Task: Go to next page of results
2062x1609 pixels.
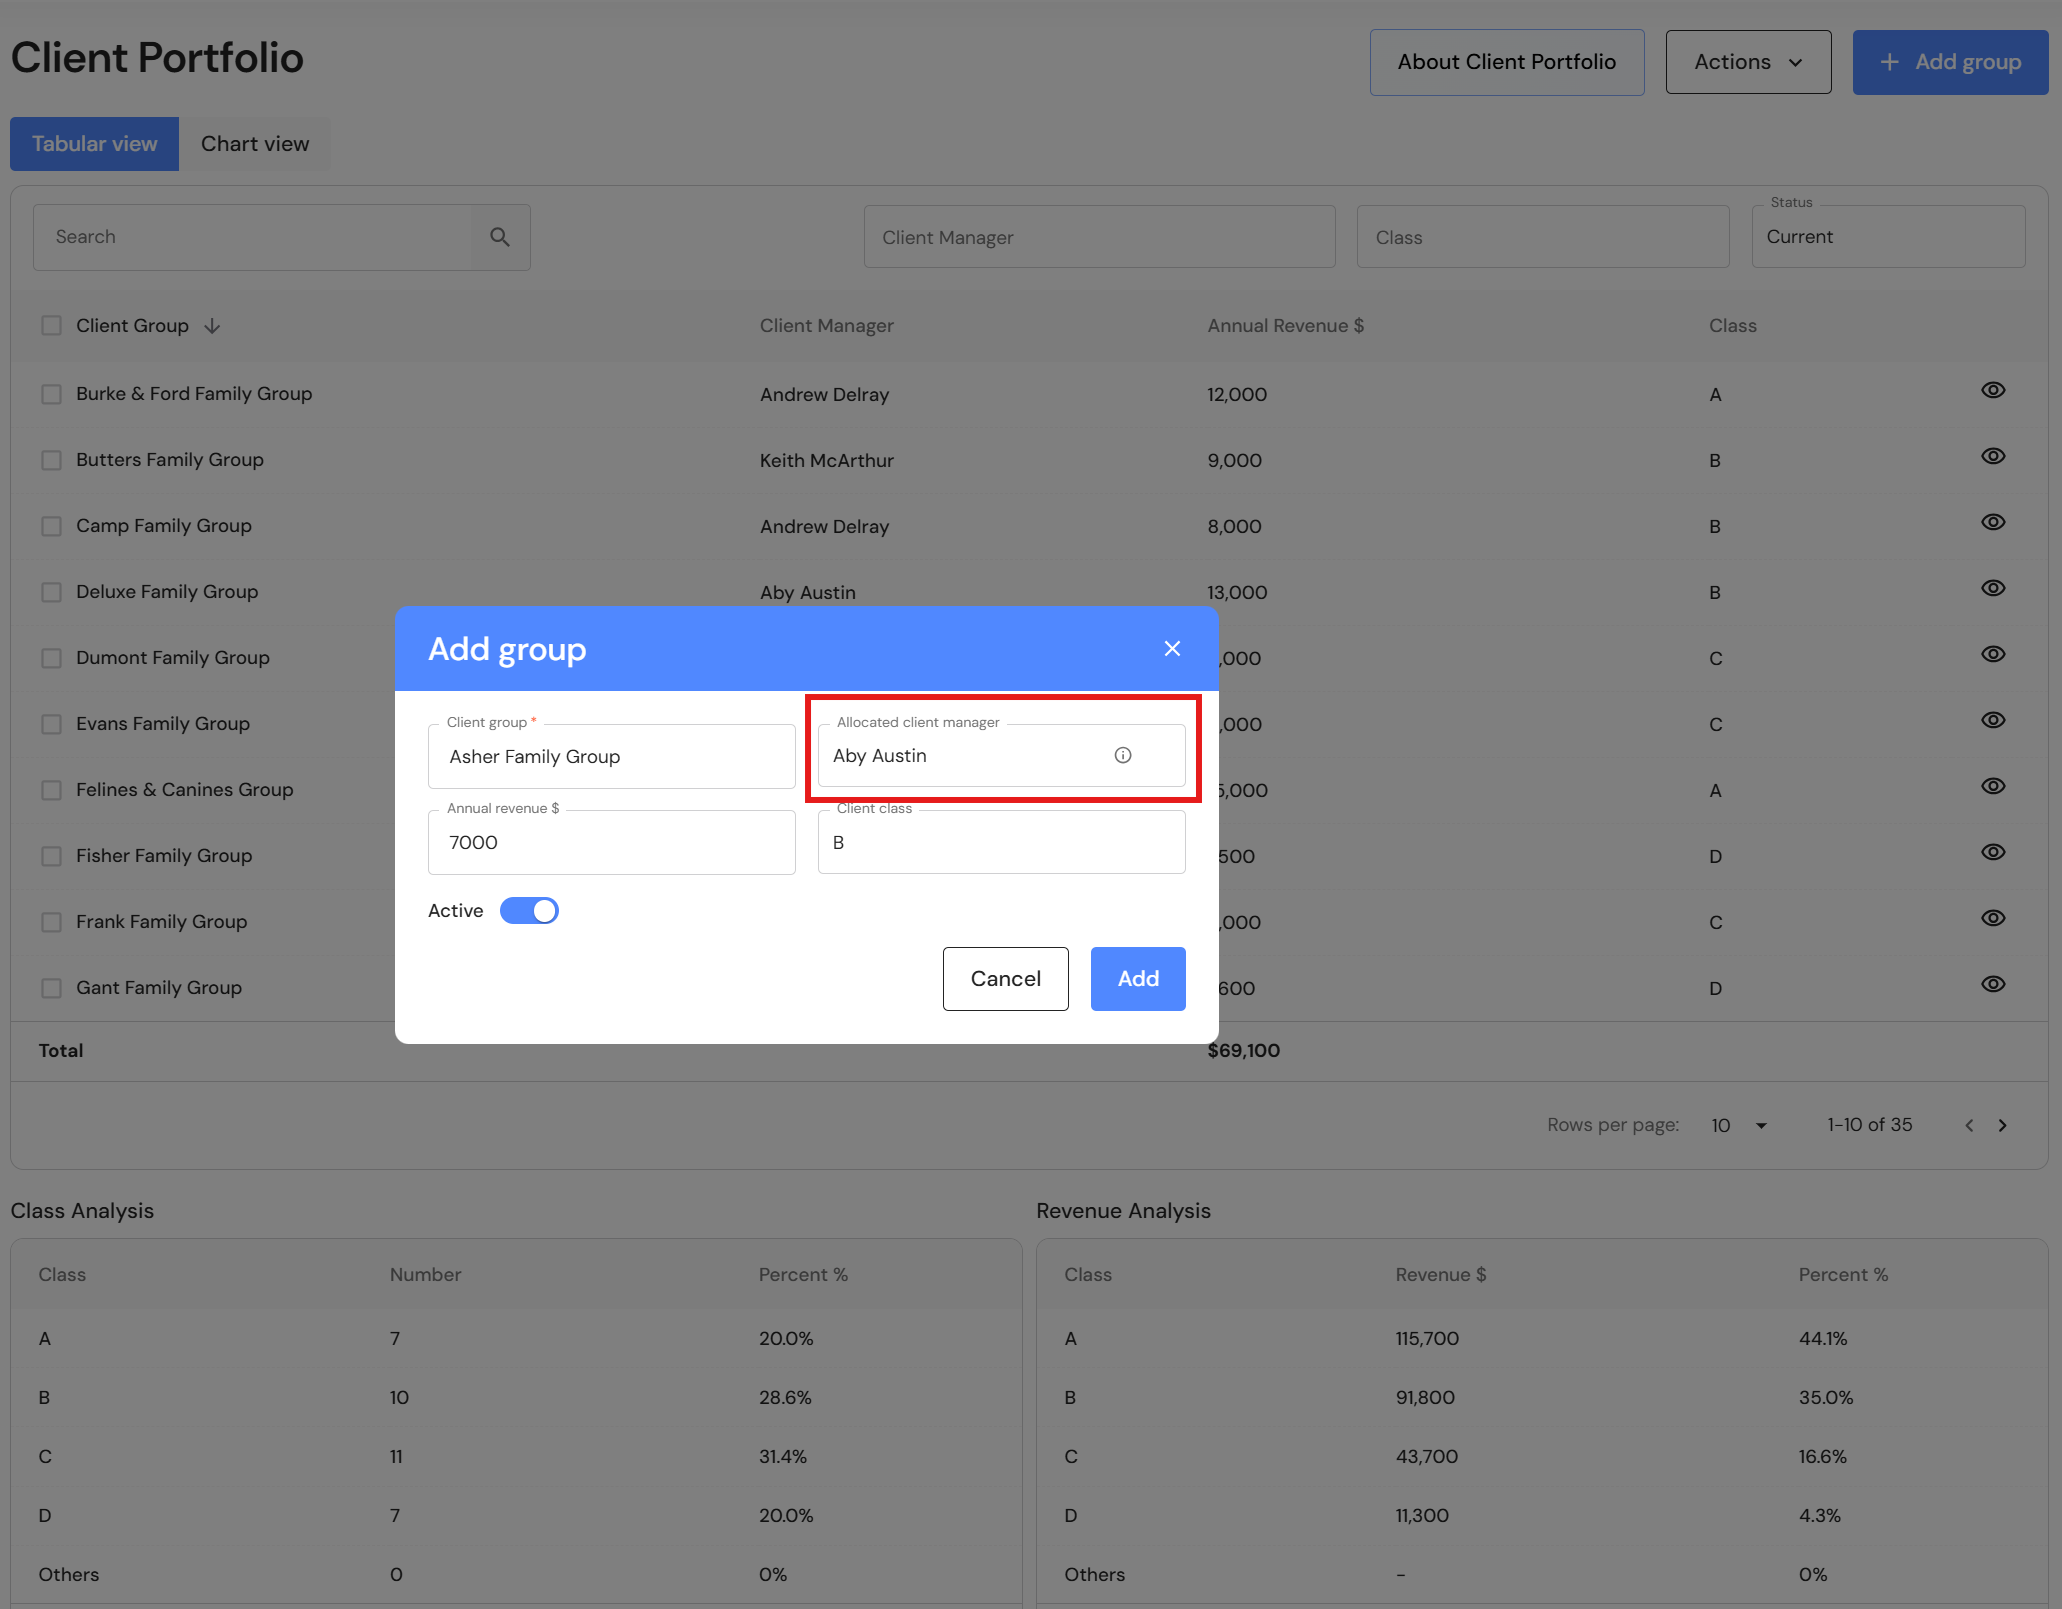Action: click(2002, 1125)
